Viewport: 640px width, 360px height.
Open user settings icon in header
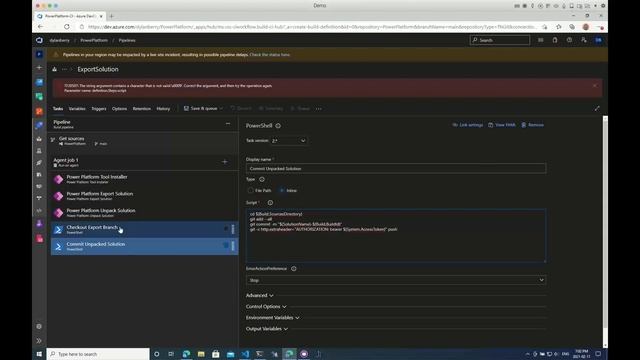click(584, 40)
